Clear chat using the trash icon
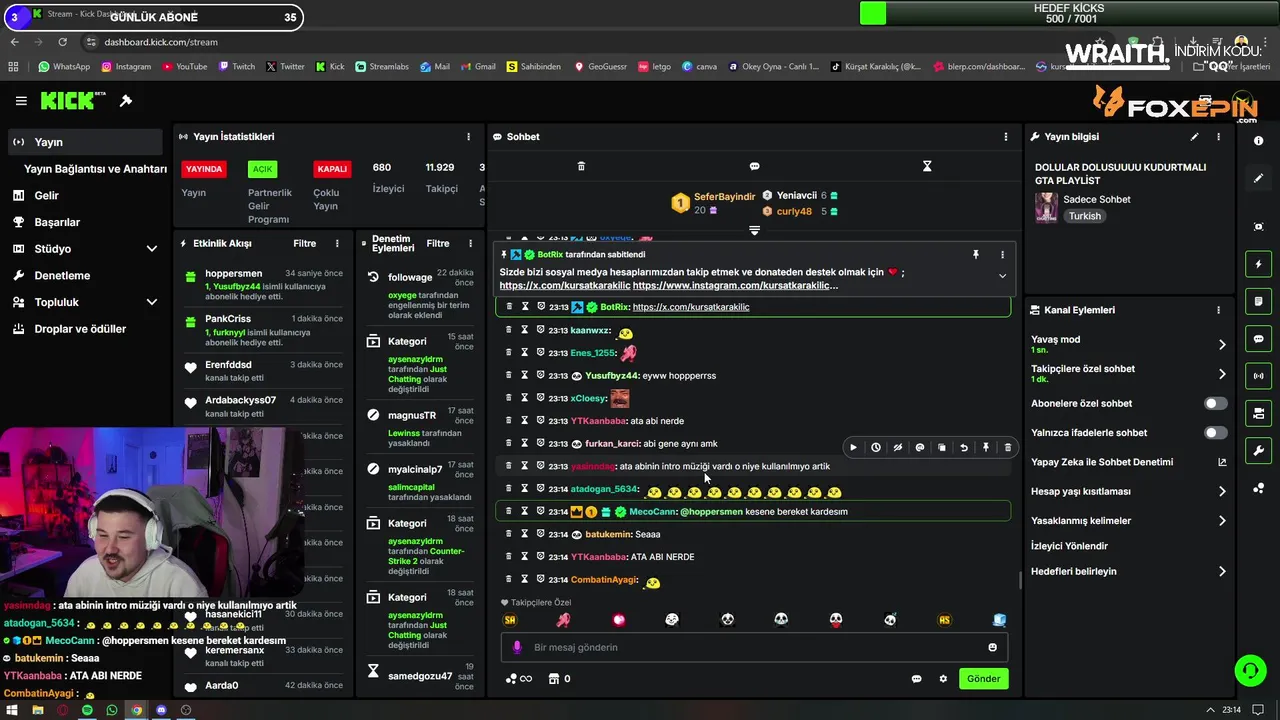 pyautogui.click(x=581, y=166)
